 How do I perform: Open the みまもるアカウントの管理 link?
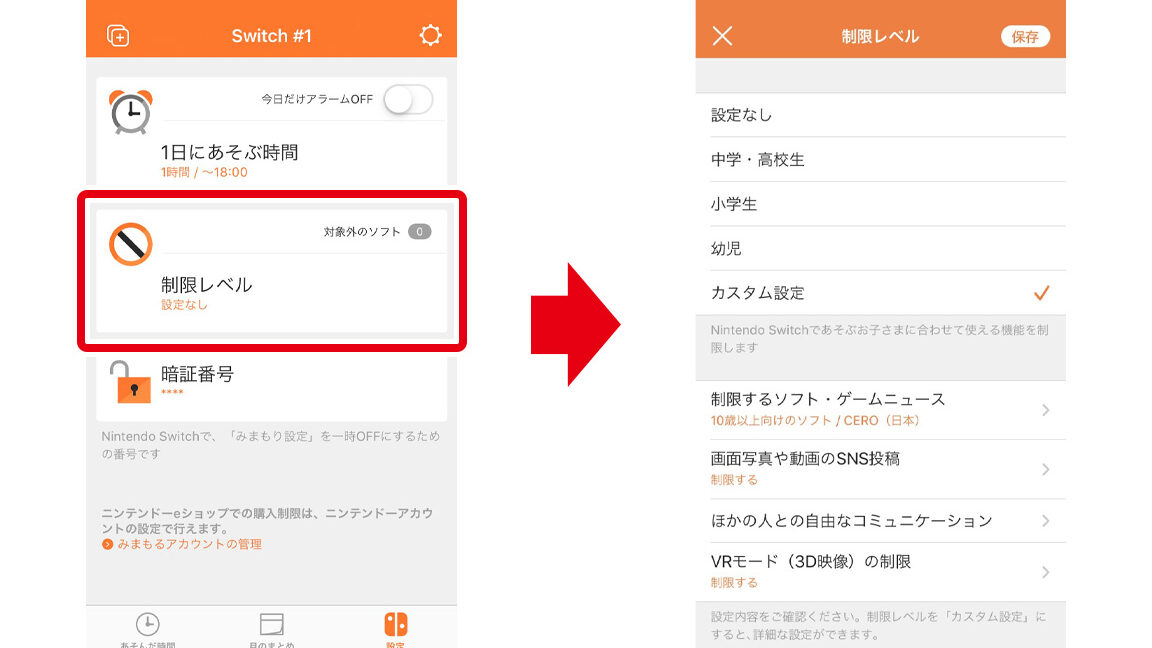pos(182,544)
